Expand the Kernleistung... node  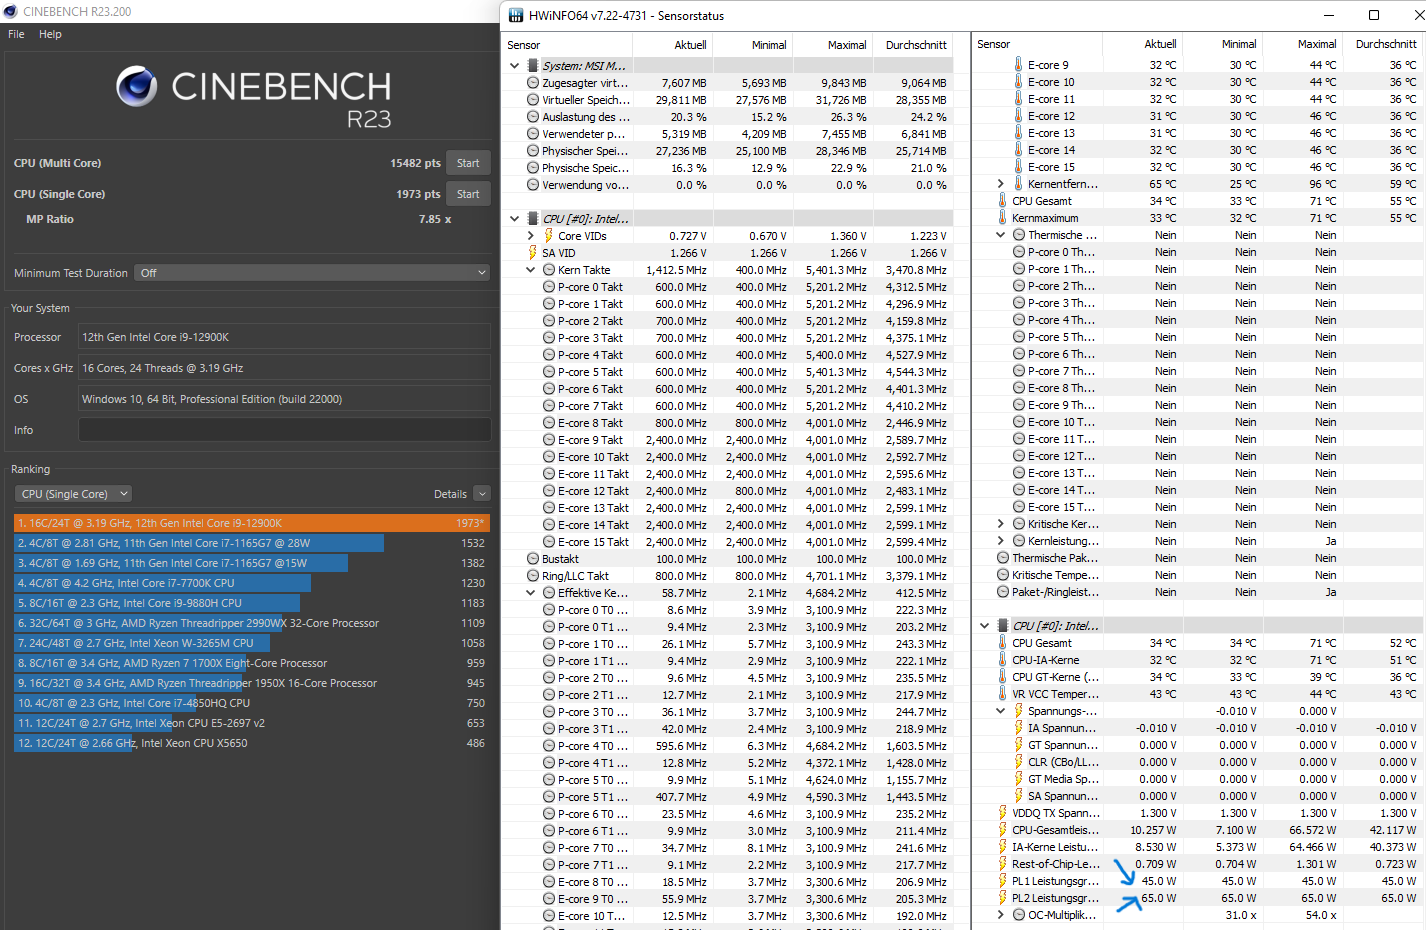click(1001, 541)
